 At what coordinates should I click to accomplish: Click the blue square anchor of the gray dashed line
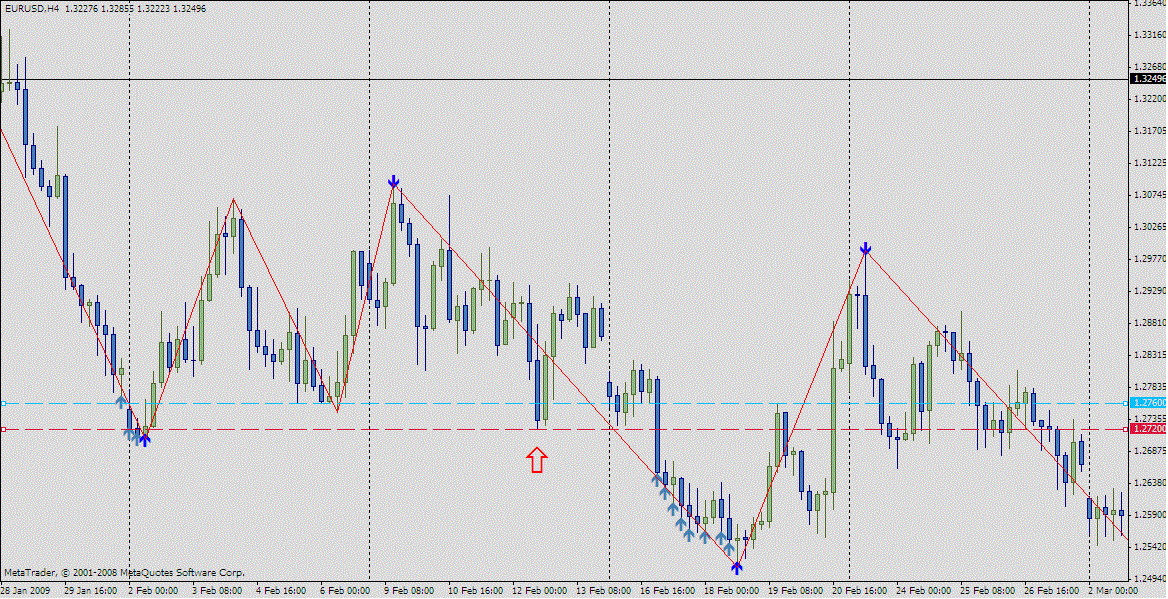pyautogui.click(x=4, y=404)
